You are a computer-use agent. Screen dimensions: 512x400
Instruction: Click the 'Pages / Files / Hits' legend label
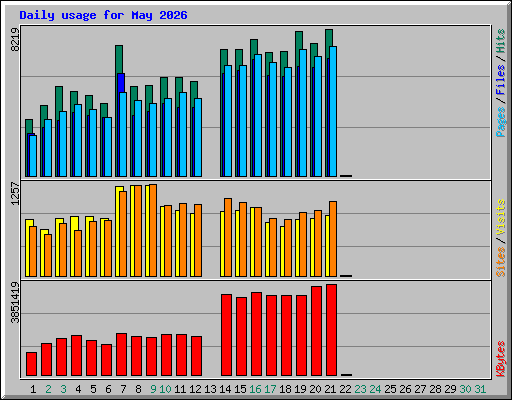pyautogui.click(x=500, y=83)
